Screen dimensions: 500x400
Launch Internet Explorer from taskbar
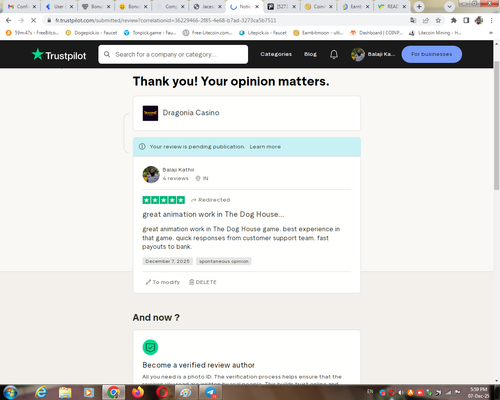[41, 392]
